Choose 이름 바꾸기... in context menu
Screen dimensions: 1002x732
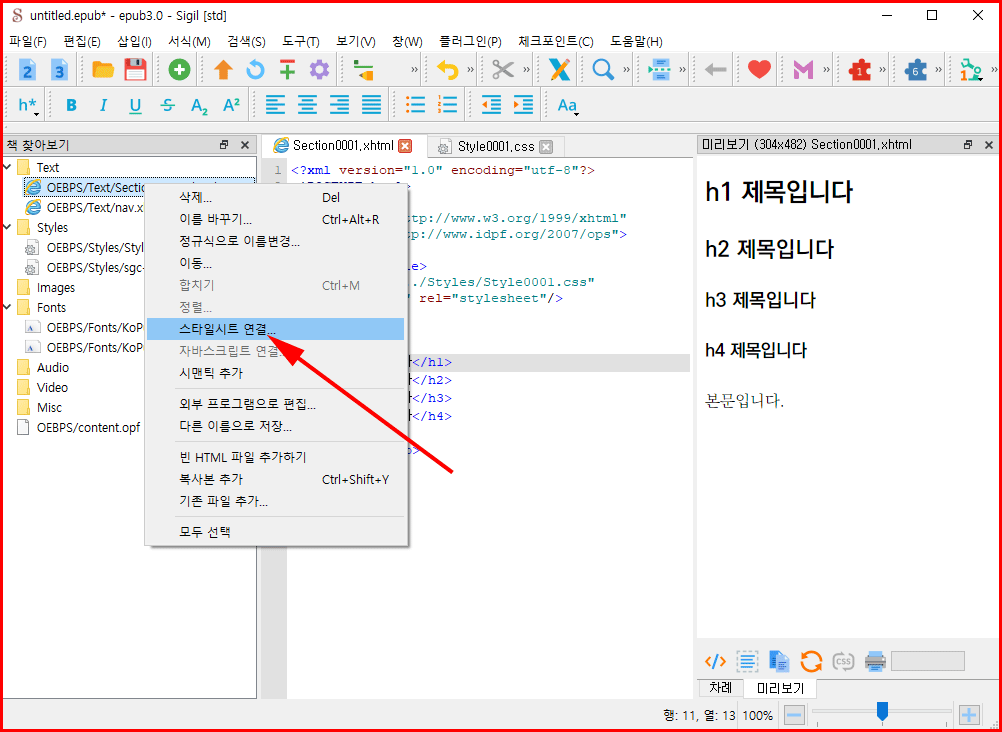pos(275,219)
